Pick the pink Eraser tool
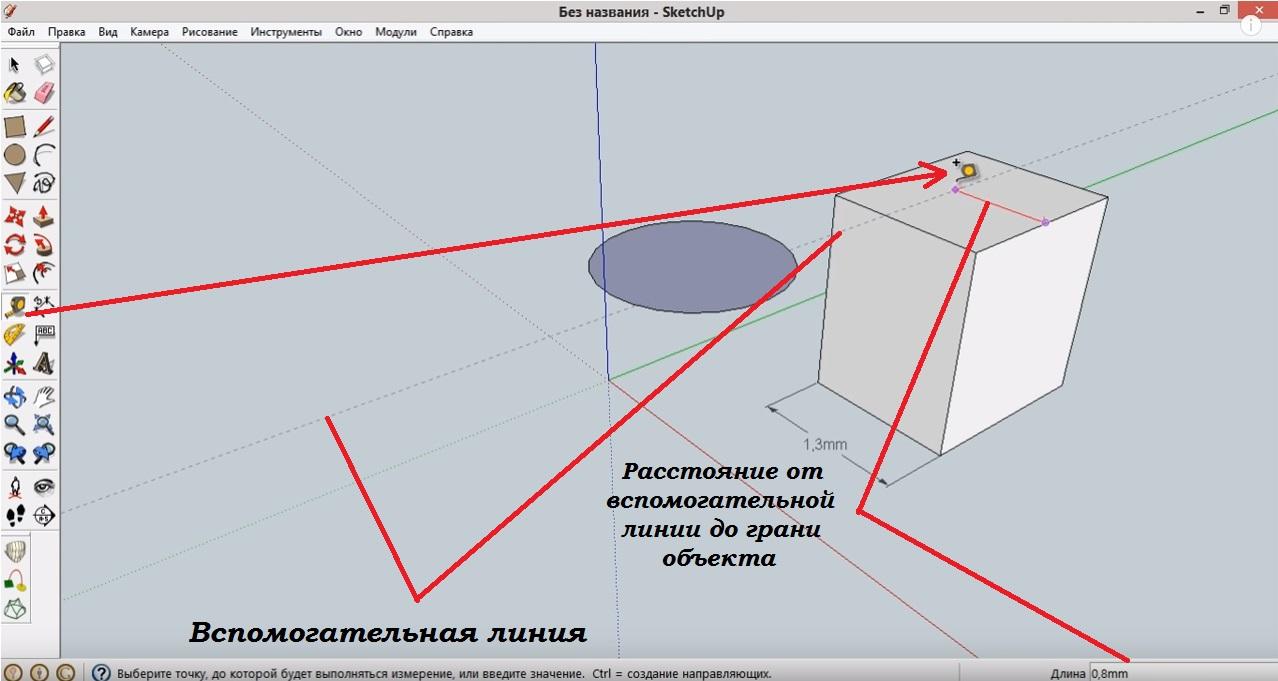This screenshot has height=681, width=1278. [x=44, y=94]
